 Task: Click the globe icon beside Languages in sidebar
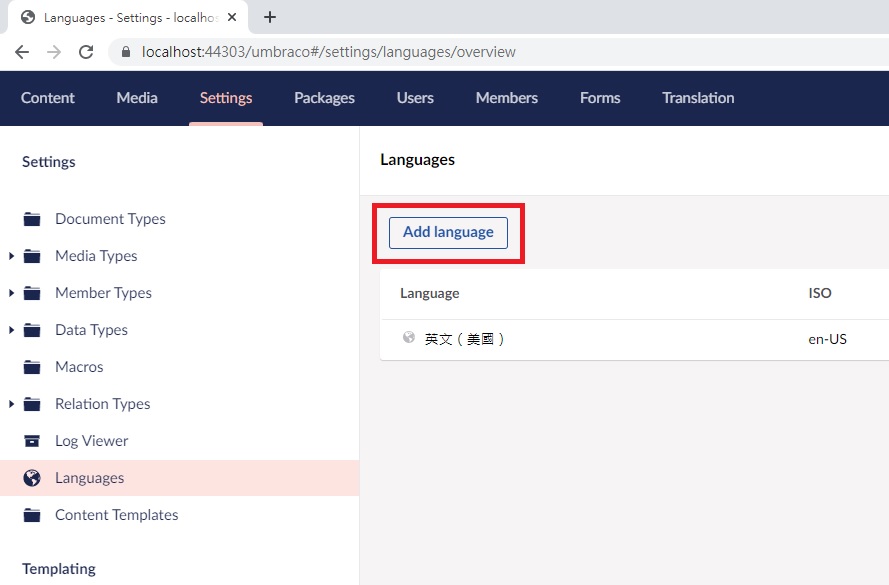click(x=32, y=478)
